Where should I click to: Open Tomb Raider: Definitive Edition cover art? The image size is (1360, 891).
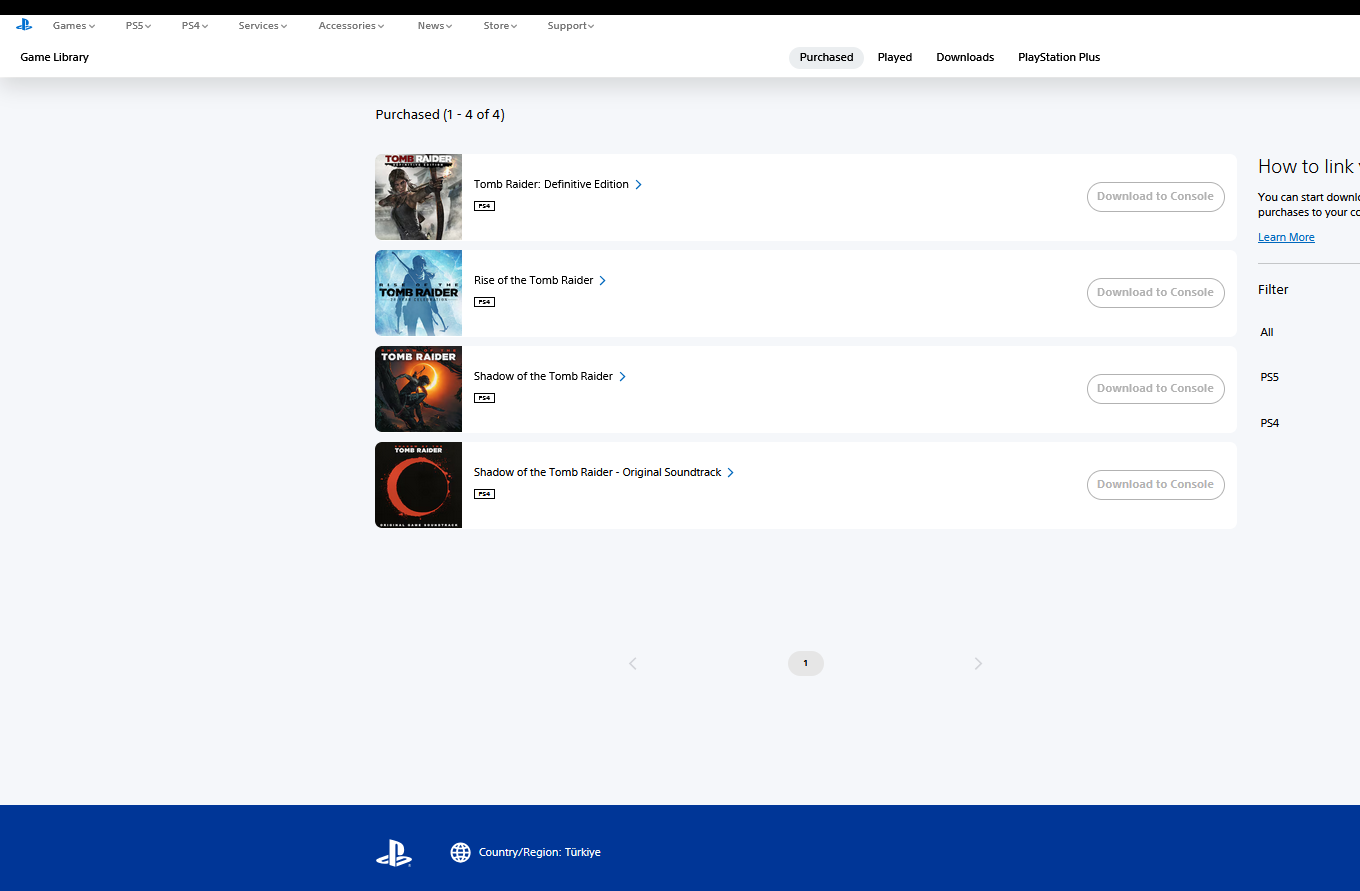click(418, 197)
